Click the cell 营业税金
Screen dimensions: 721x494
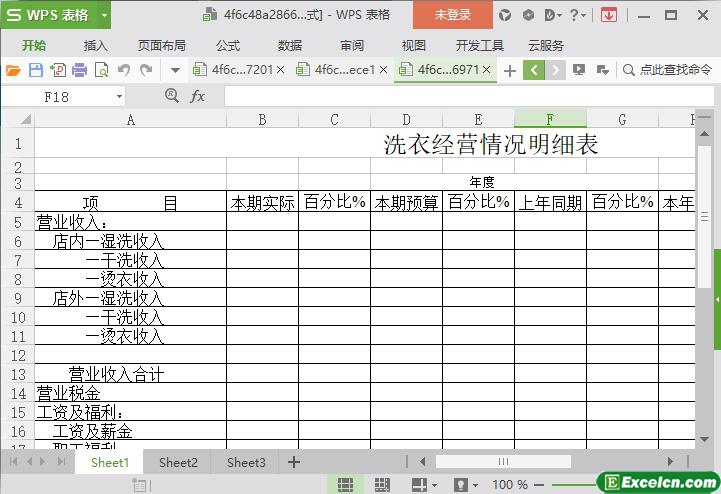(131, 393)
